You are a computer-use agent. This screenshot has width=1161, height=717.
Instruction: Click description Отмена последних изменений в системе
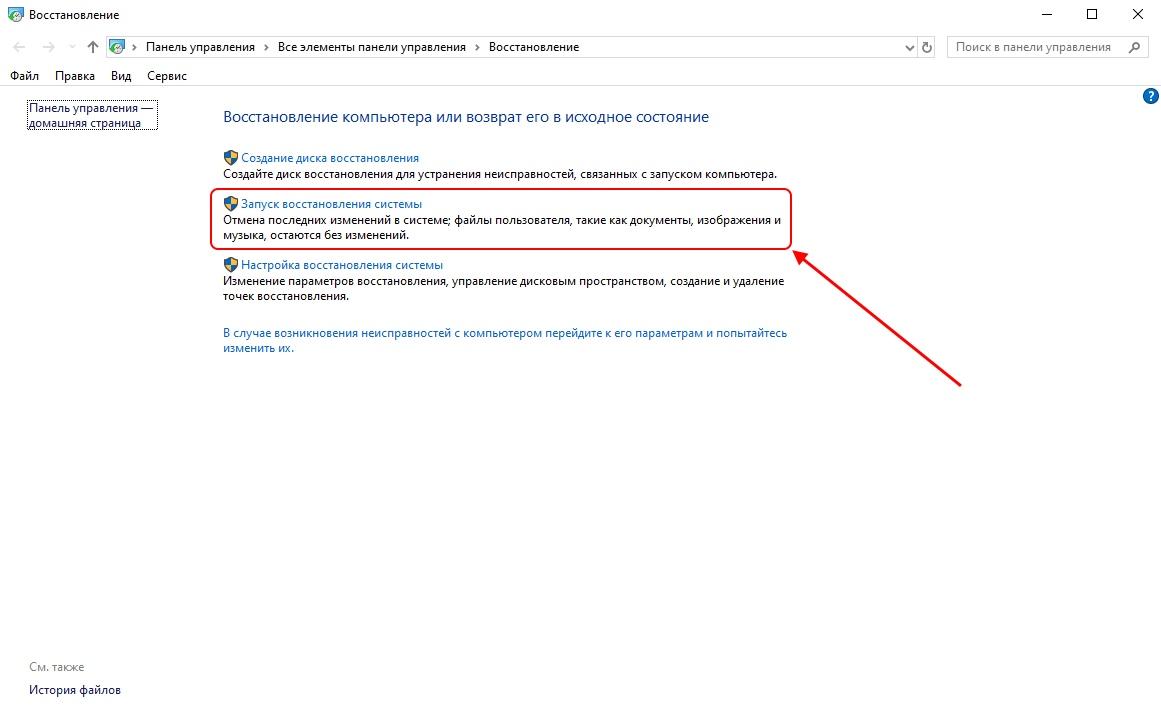tap(502, 227)
